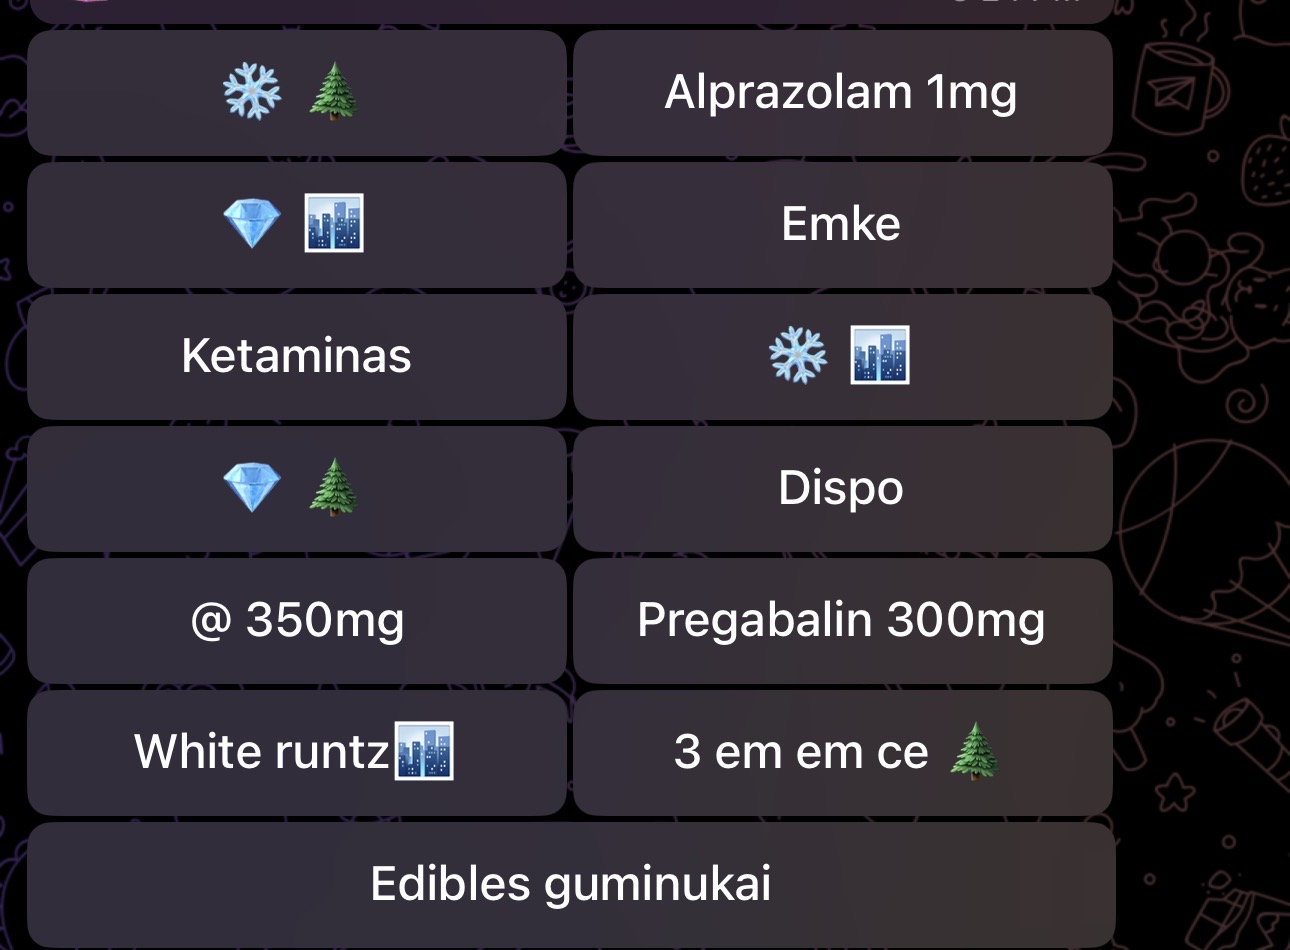Select the @ 350mg button
This screenshot has width=1290, height=950.
[297, 621]
